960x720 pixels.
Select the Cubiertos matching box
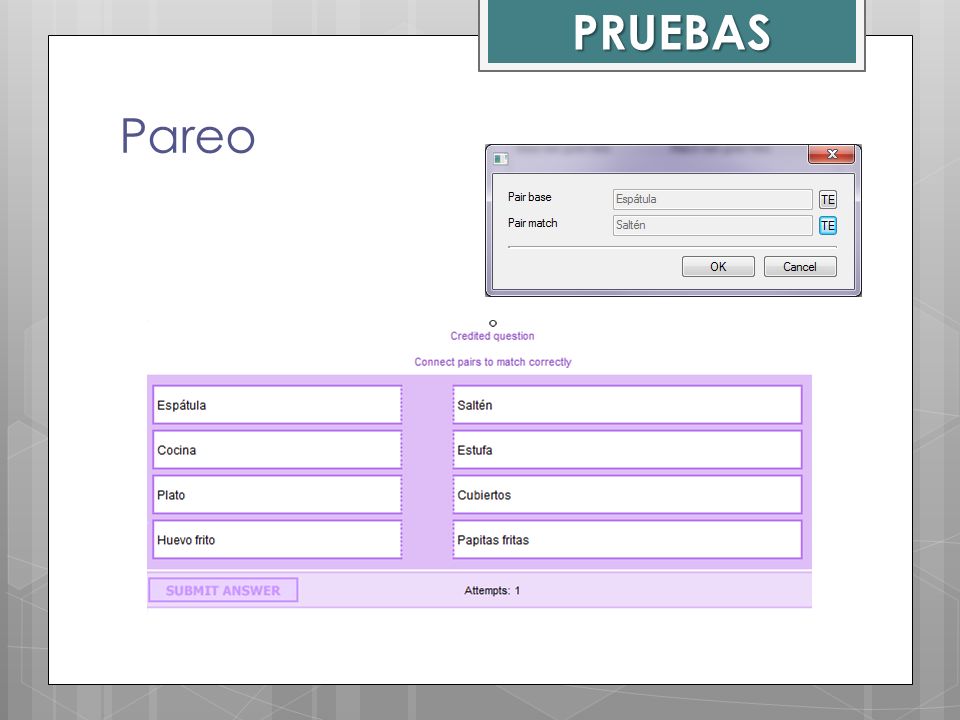[x=627, y=495]
